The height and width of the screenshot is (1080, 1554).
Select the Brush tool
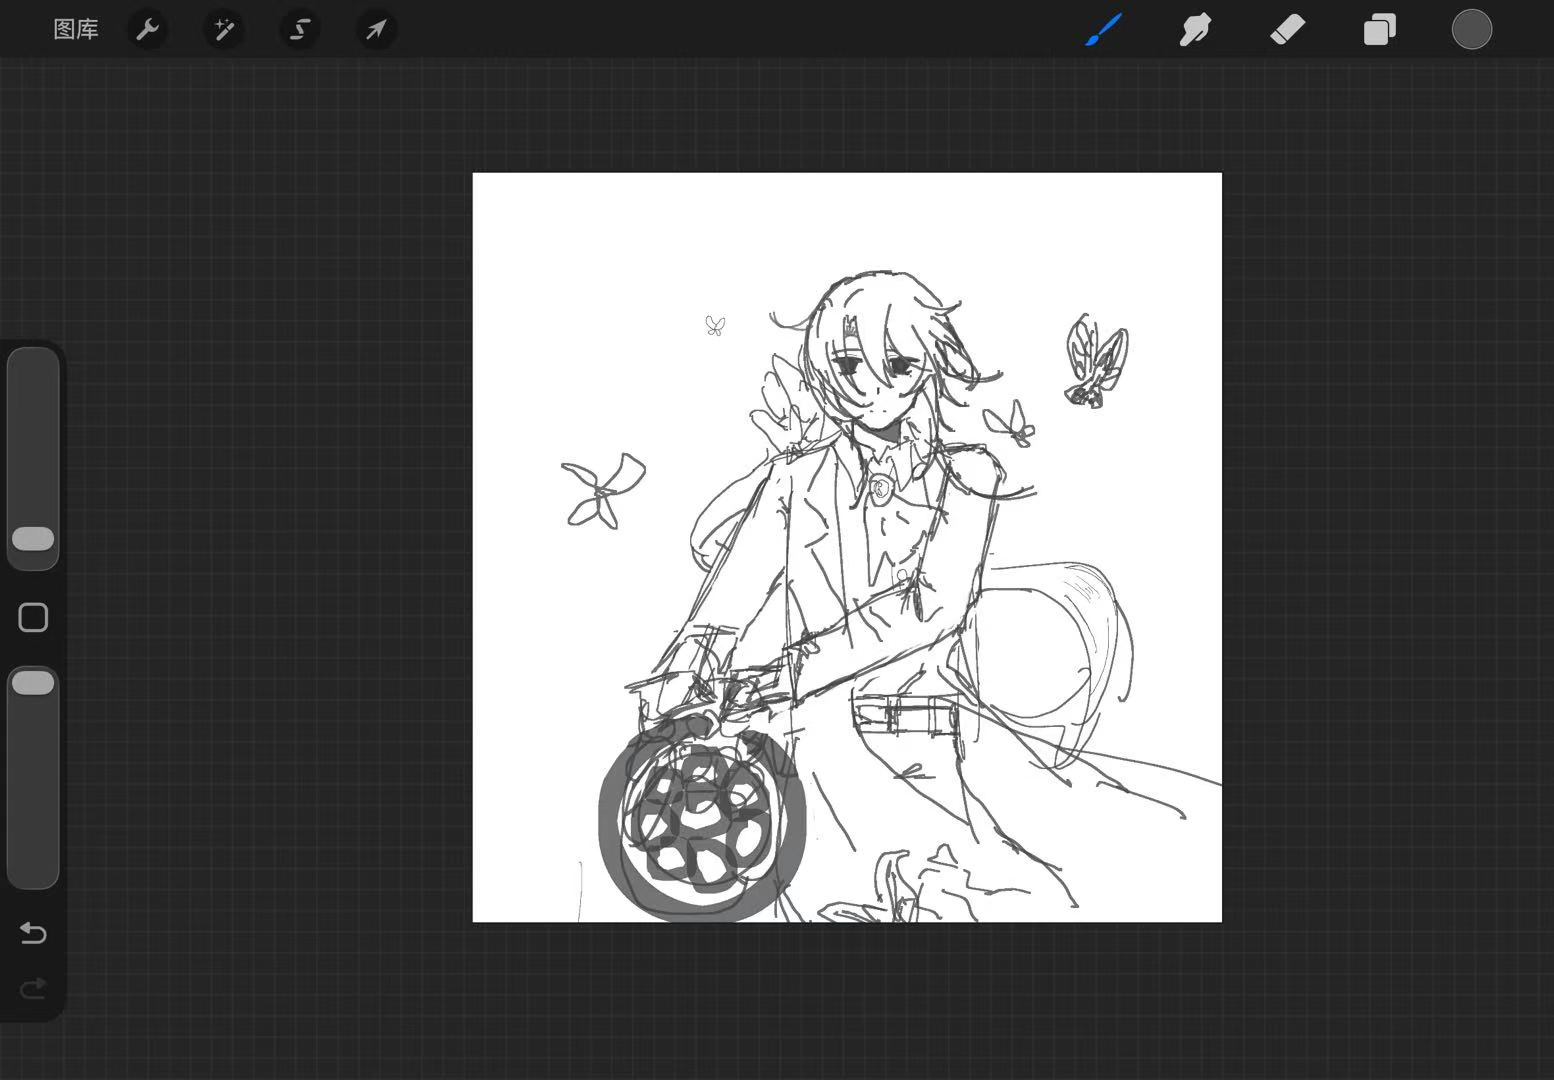[1104, 30]
